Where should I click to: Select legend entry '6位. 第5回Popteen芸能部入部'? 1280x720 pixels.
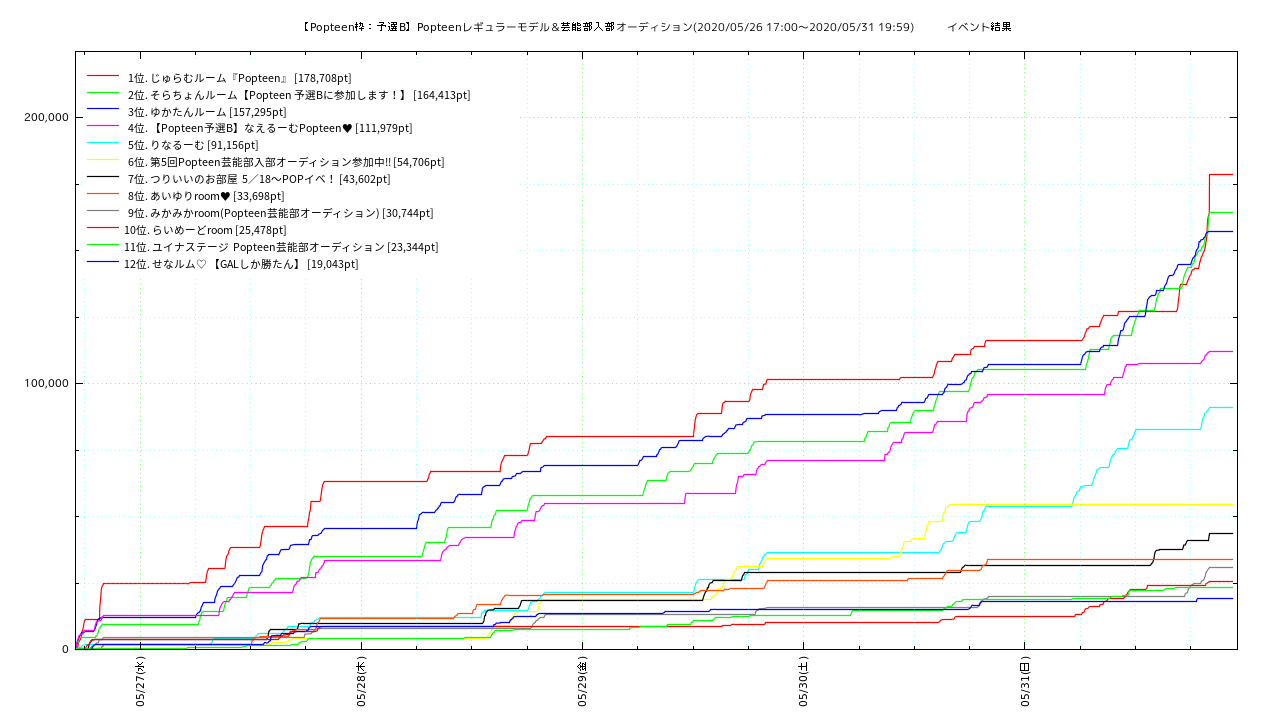[286, 162]
